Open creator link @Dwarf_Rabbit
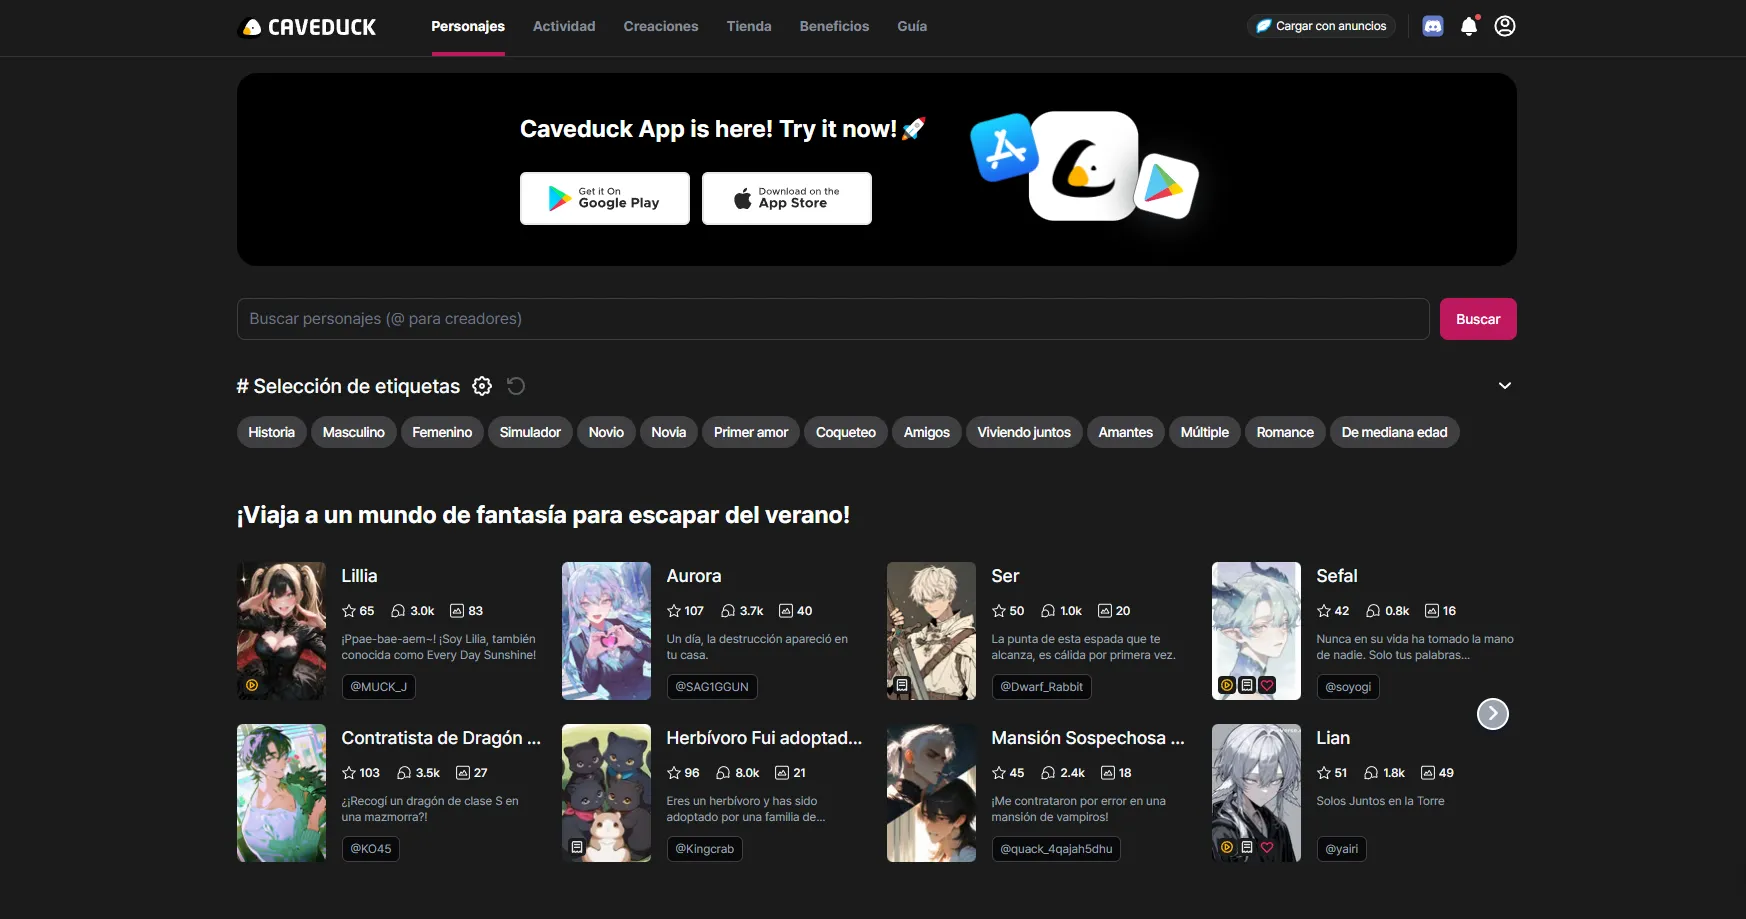The height and width of the screenshot is (919, 1746). (x=1041, y=687)
